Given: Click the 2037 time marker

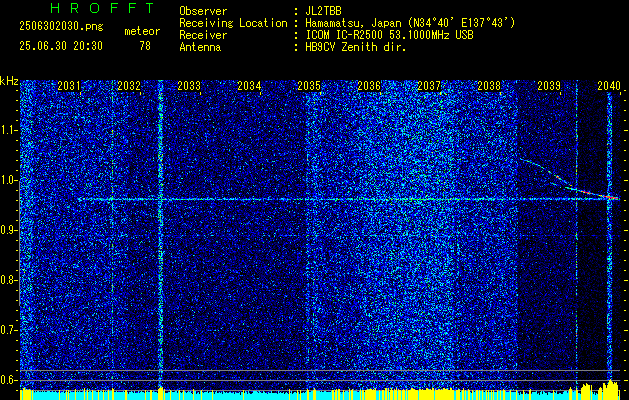Looking at the screenshot, I should pyautogui.click(x=429, y=85).
